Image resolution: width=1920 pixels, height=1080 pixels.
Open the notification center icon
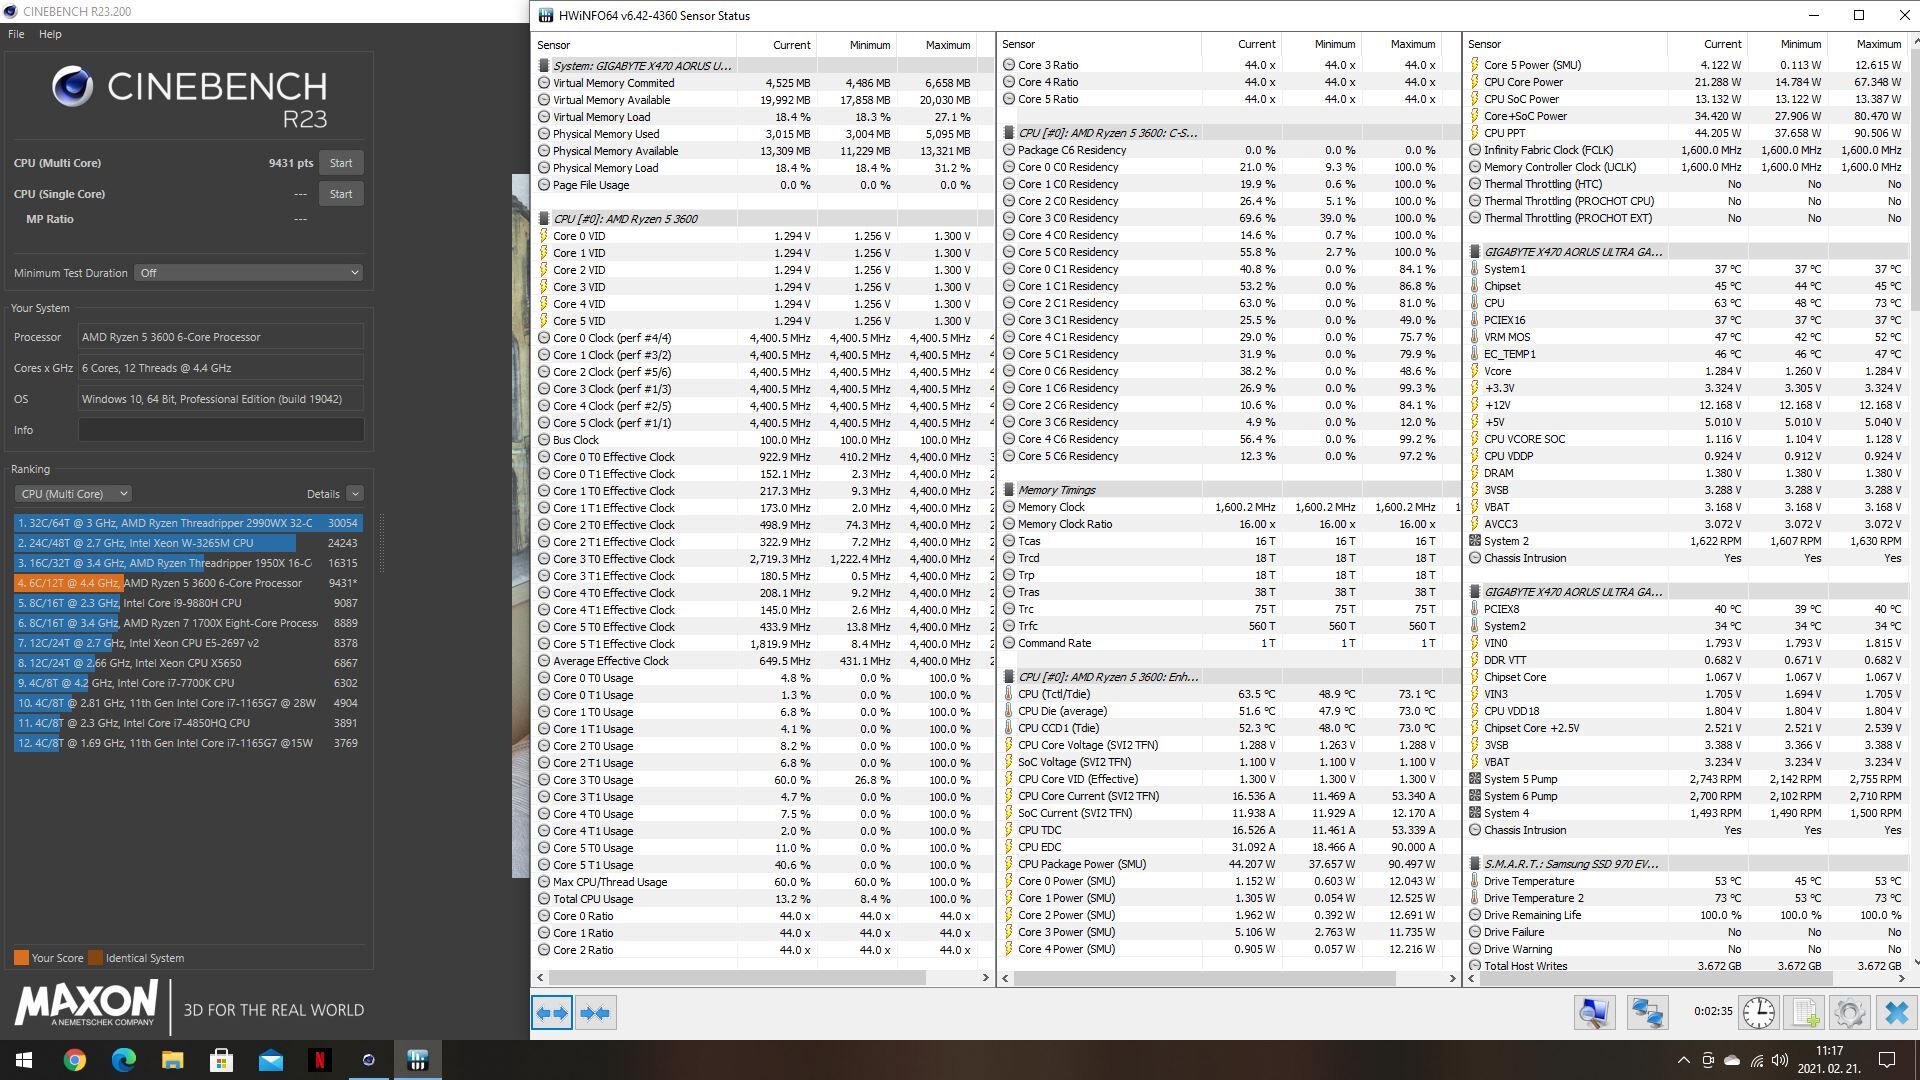point(1887,1060)
